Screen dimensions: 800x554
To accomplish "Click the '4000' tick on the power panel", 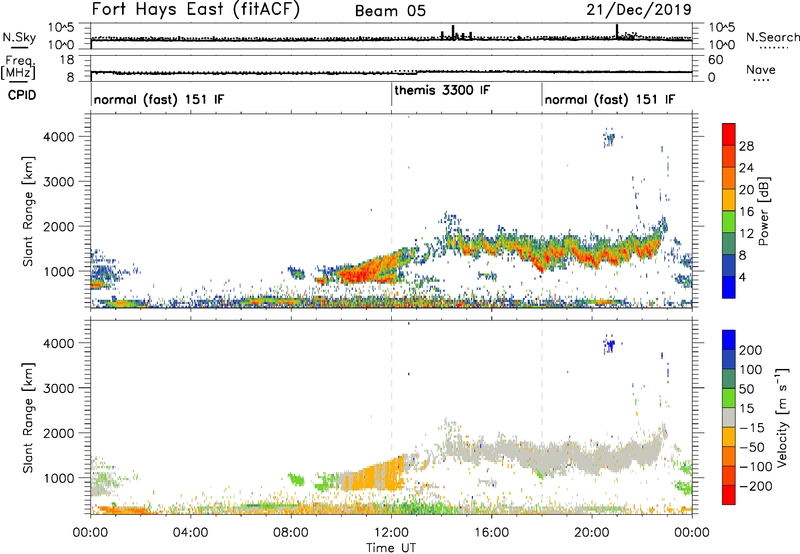I will (59, 137).
